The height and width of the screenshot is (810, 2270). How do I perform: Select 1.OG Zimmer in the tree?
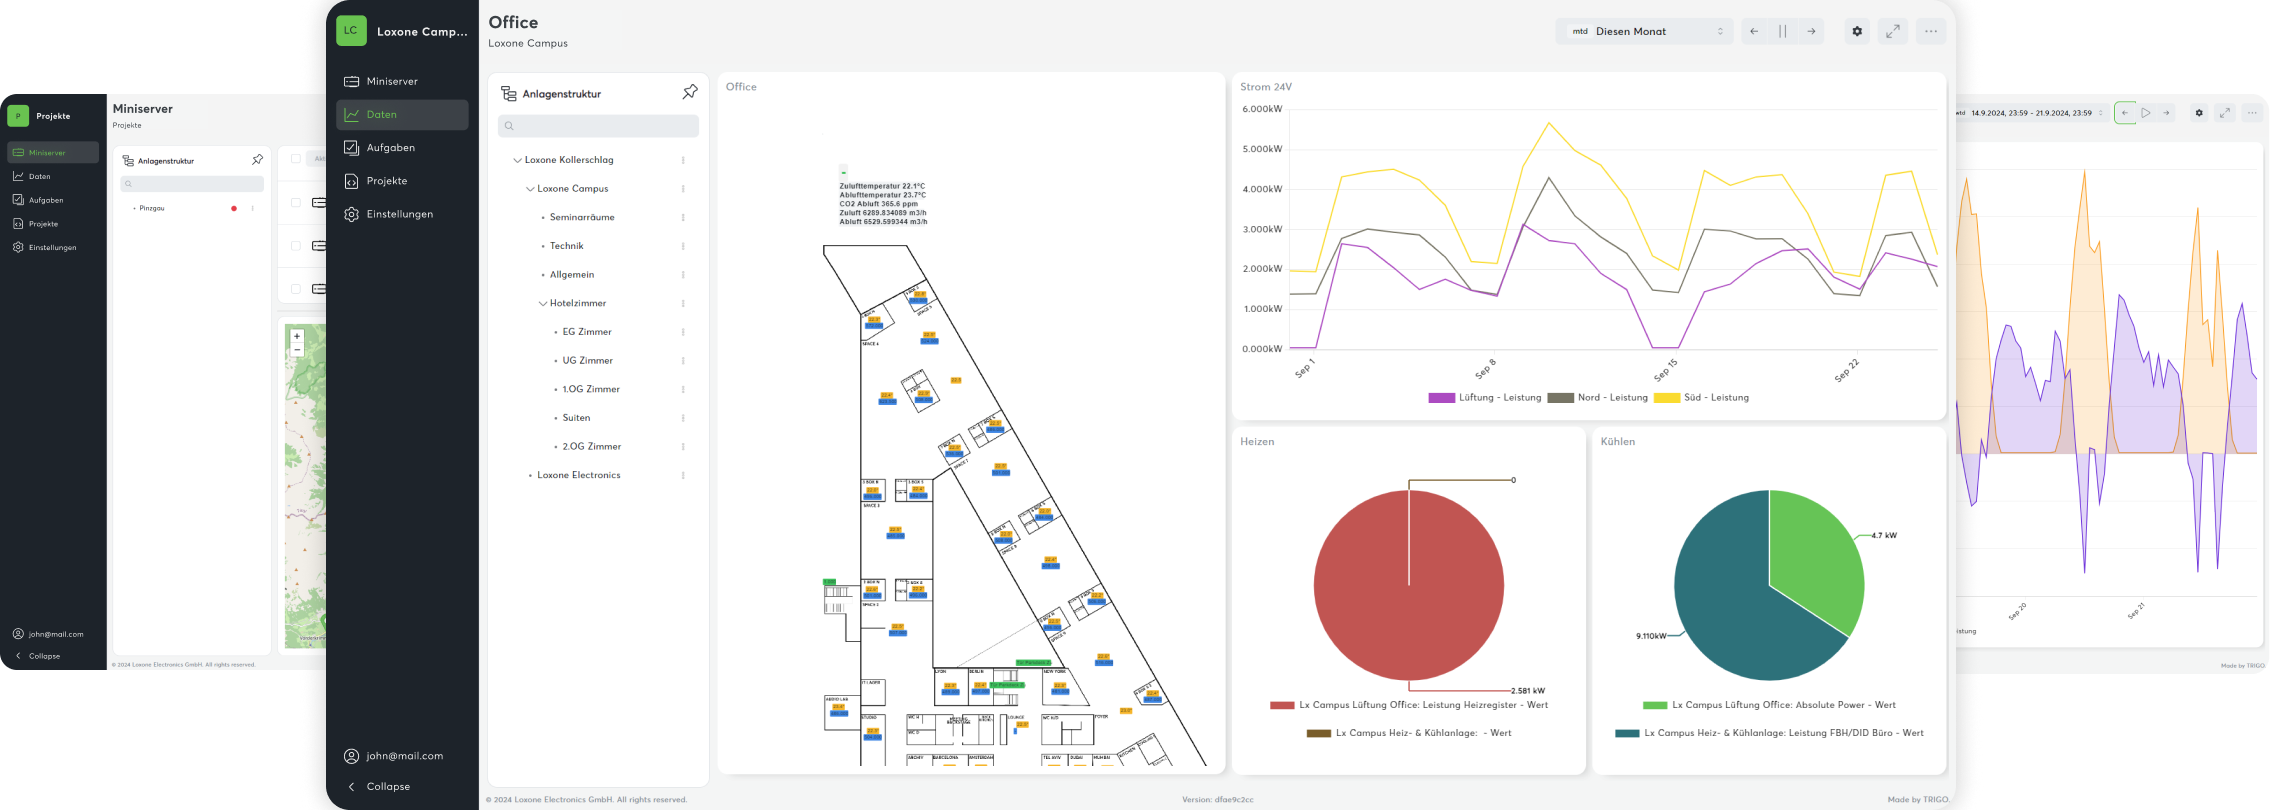591,389
